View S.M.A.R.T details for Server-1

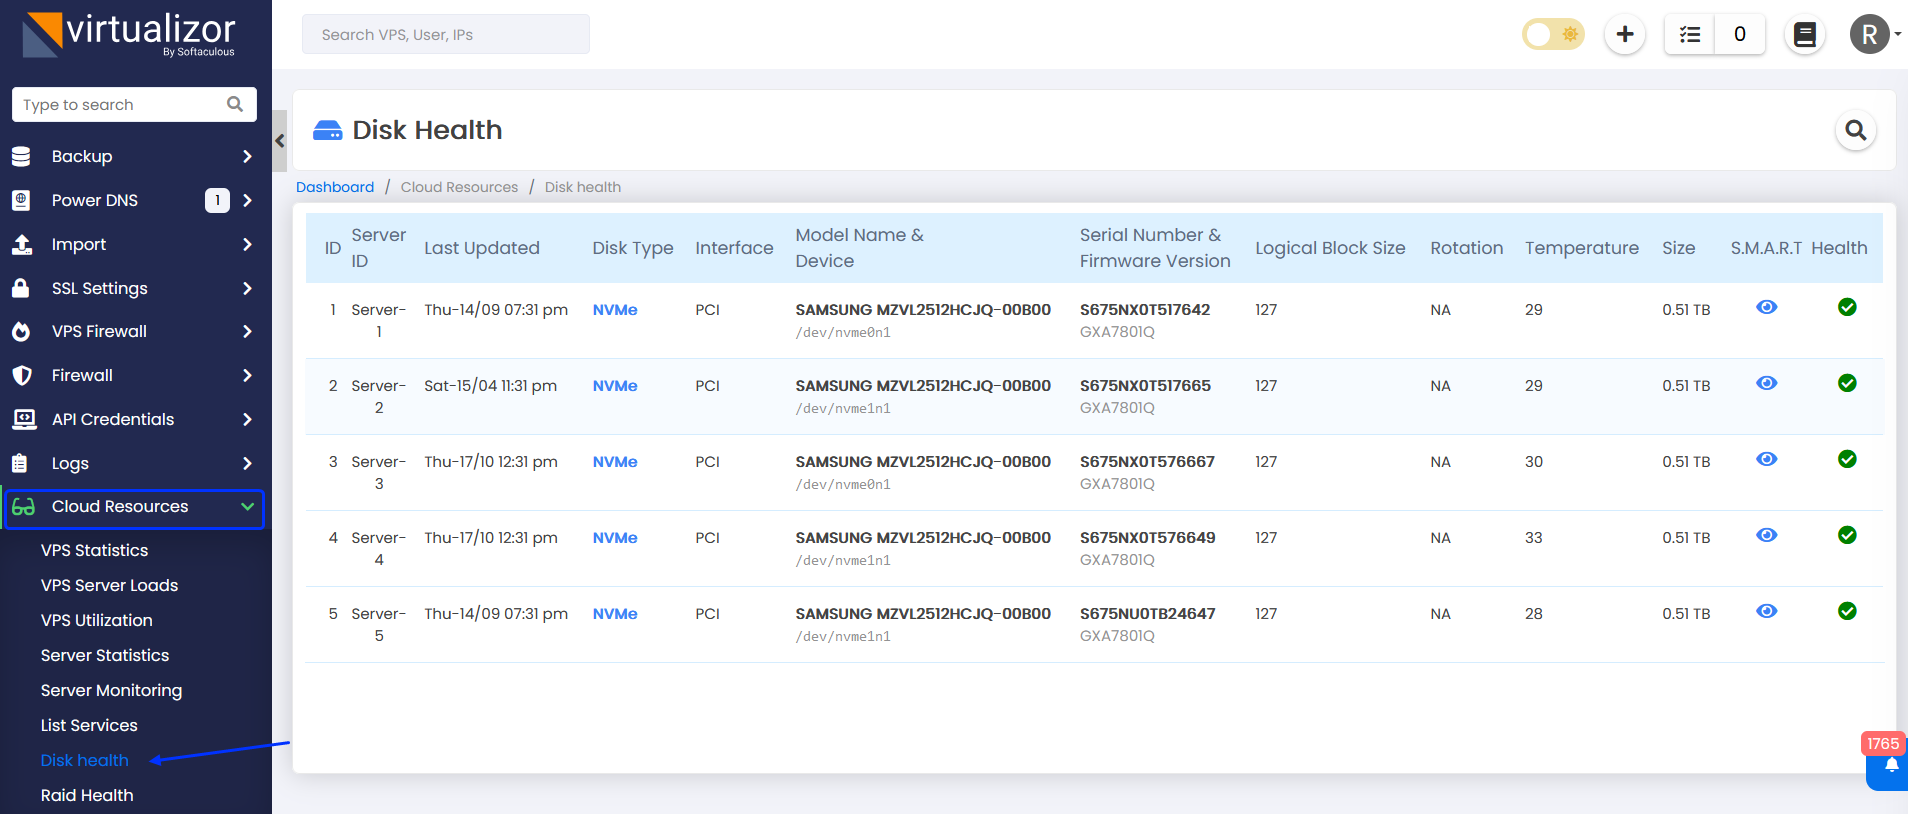tap(1767, 307)
